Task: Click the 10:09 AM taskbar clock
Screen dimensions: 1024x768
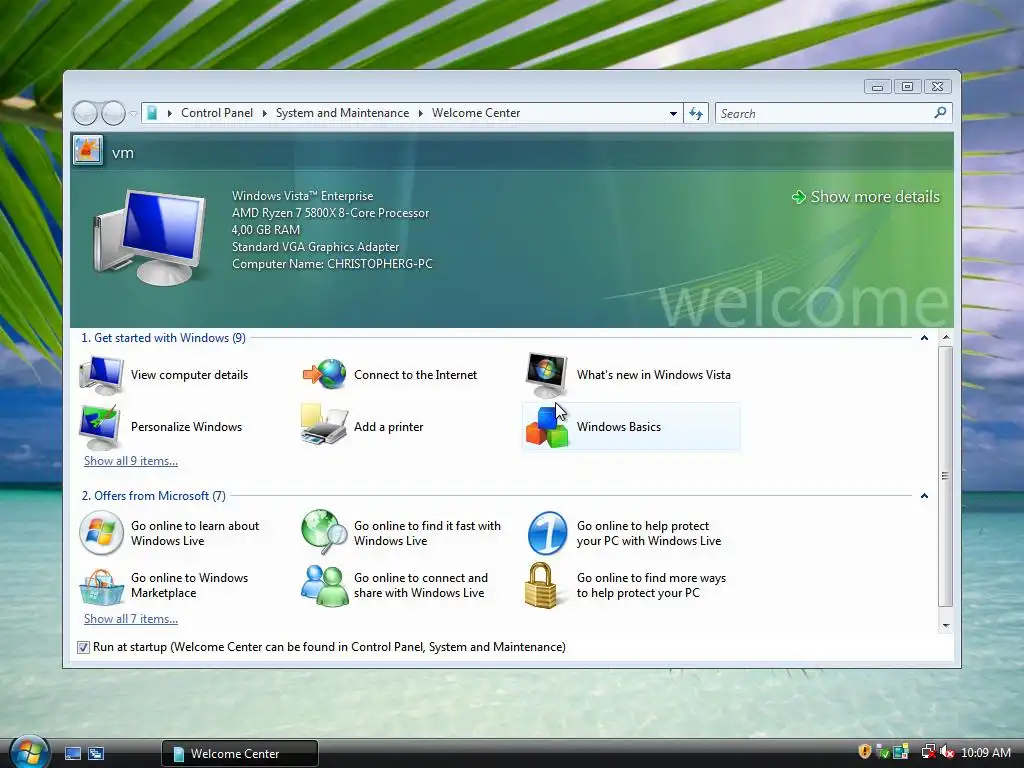Action: click(986, 752)
